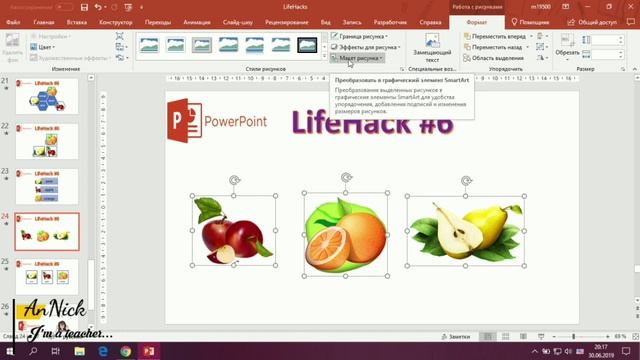The image size is (640, 360).
Task: Toggle the Заметки notes pane
Action: [456, 337]
